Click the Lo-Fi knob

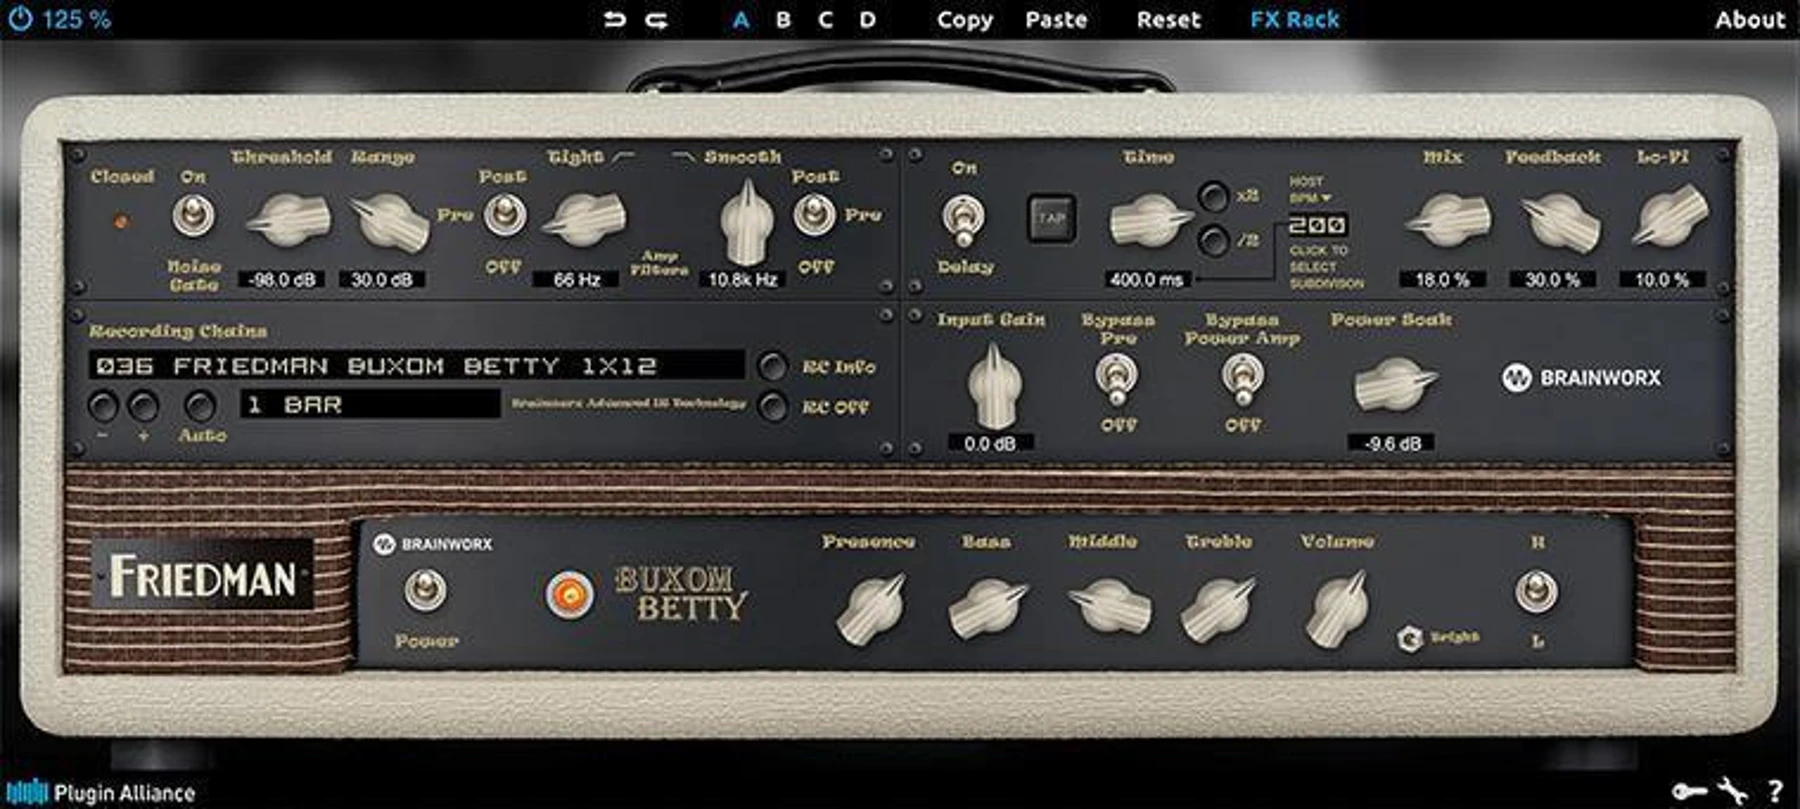[1669, 218]
